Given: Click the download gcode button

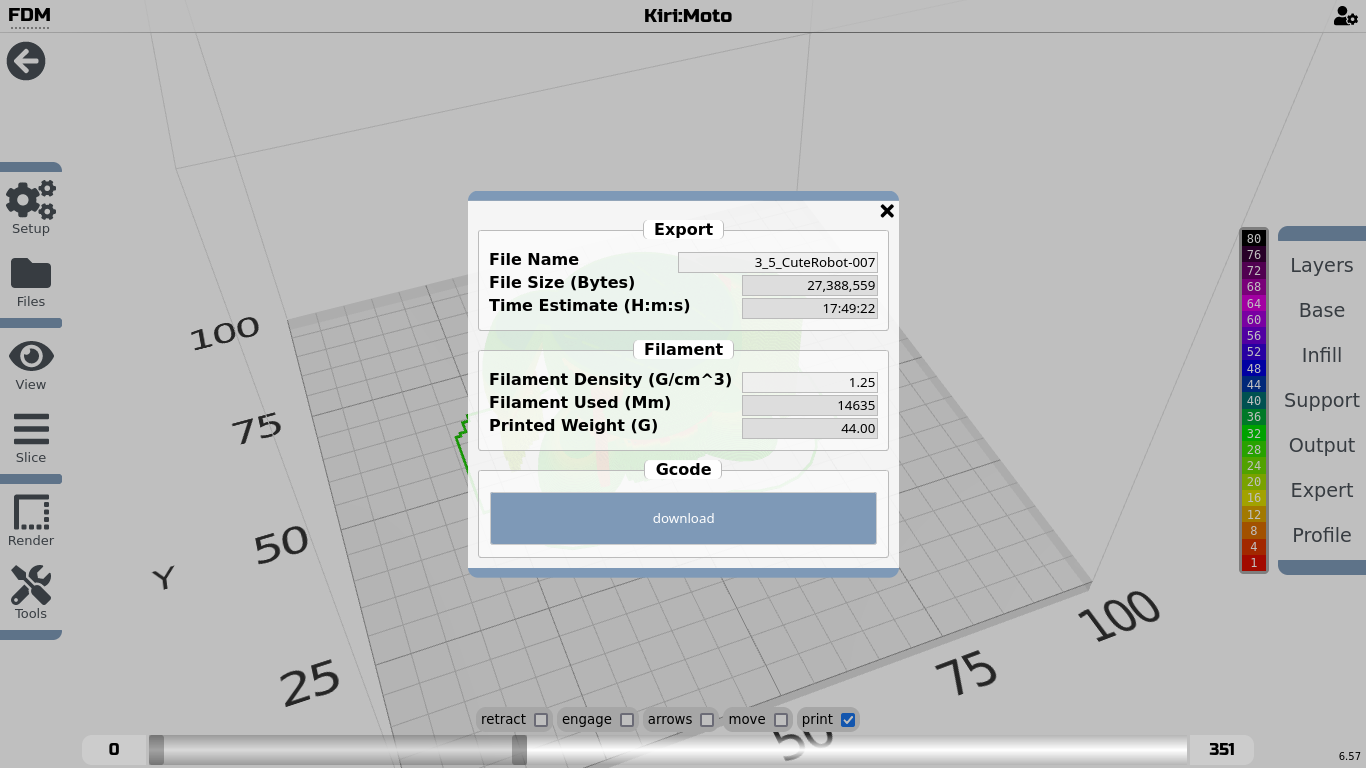Looking at the screenshot, I should [683, 518].
